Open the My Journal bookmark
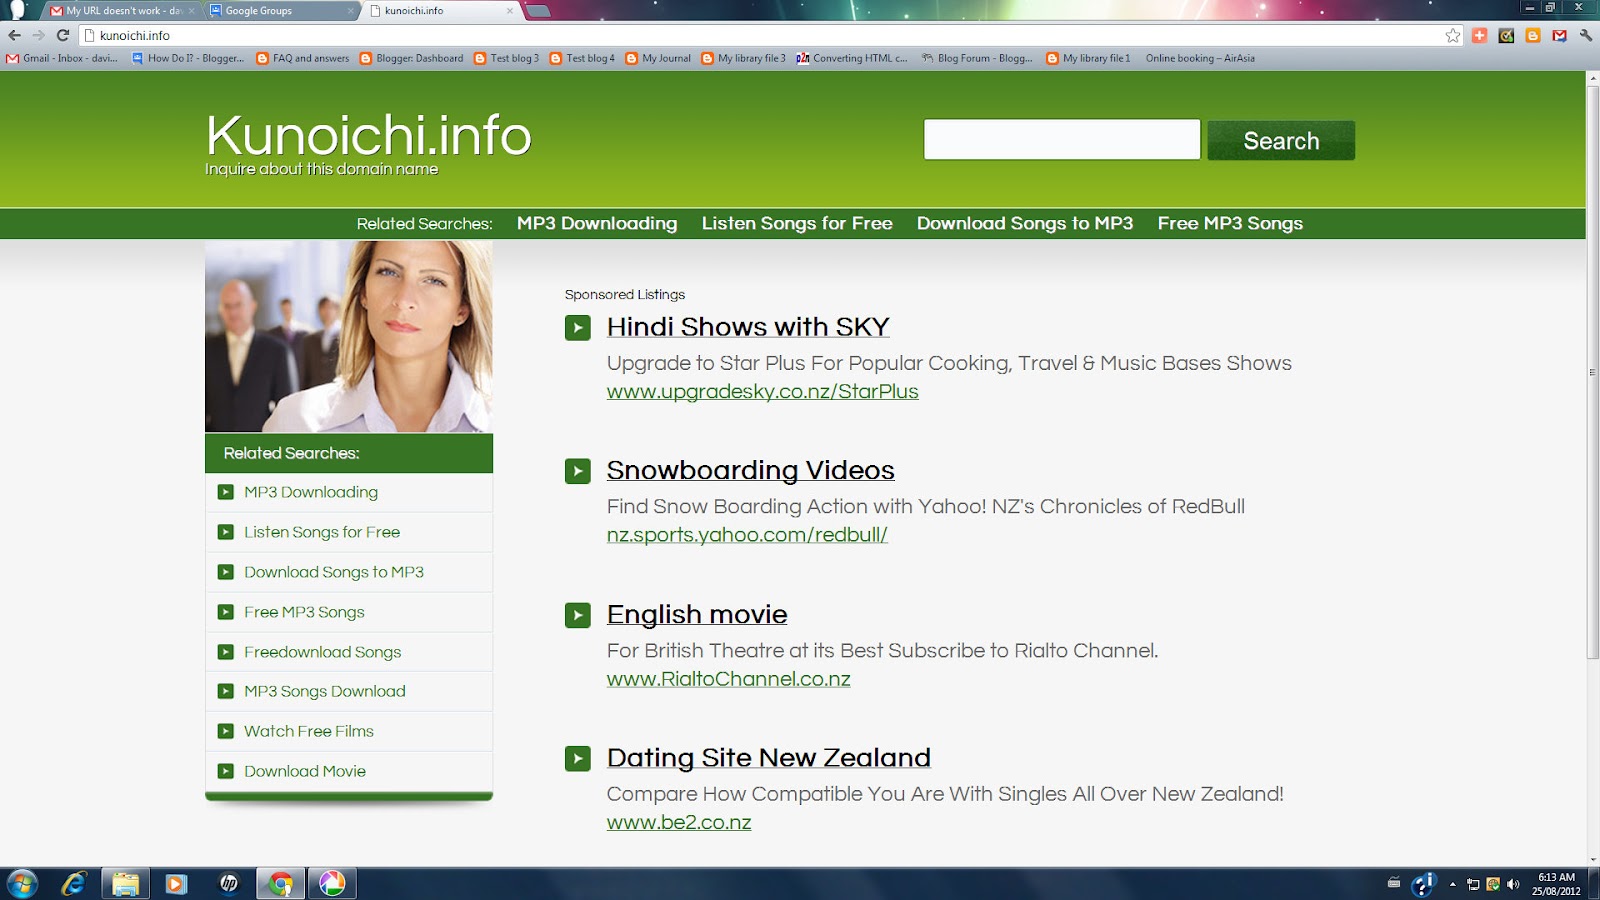This screenshot has width=1600, height=900. (658, 58)
